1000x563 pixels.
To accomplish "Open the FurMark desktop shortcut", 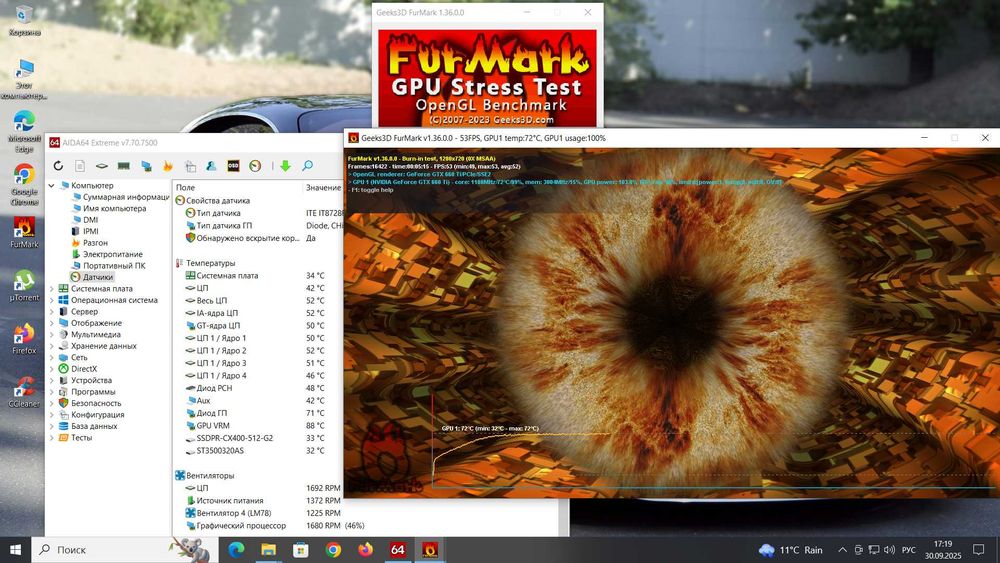I will pos(24,232).
